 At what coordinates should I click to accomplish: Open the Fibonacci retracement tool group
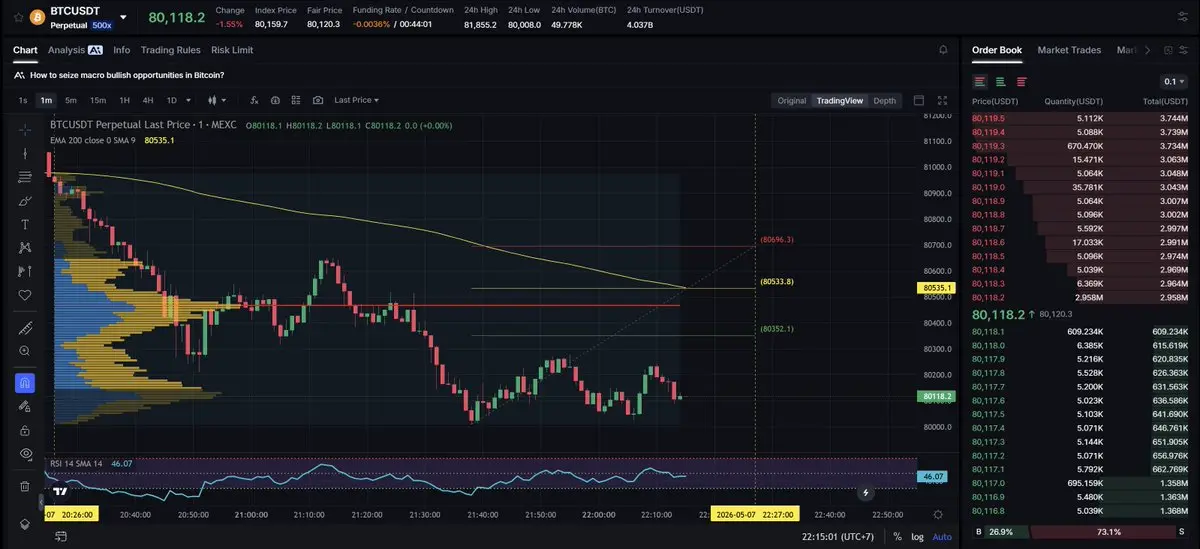tap(25, 177)
